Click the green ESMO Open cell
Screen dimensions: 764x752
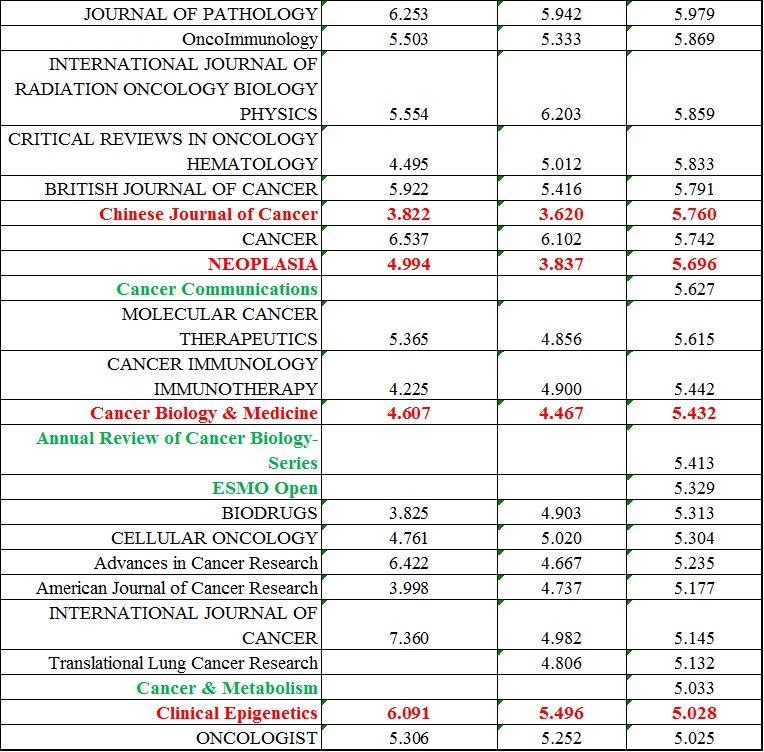pyautogui.click(x=161, y=487)
